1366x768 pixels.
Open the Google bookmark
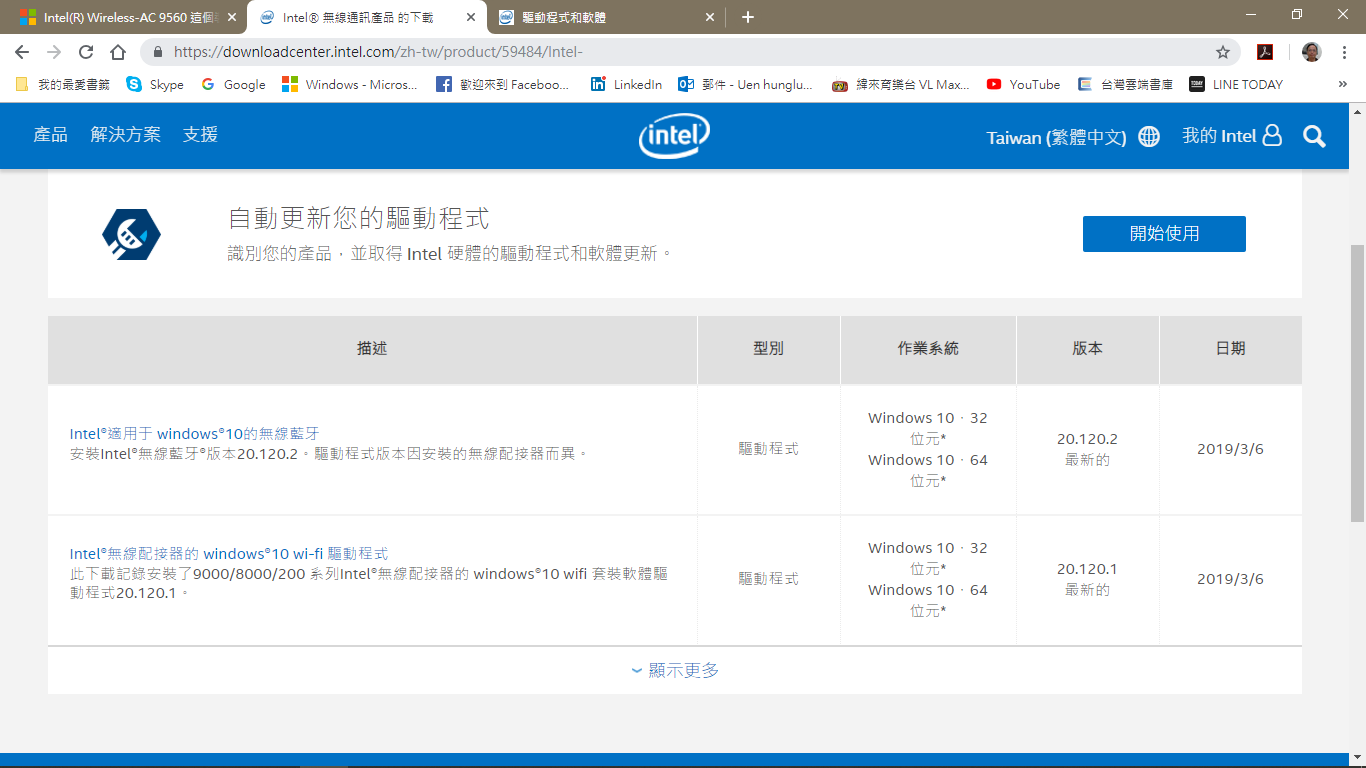(233, 85)
